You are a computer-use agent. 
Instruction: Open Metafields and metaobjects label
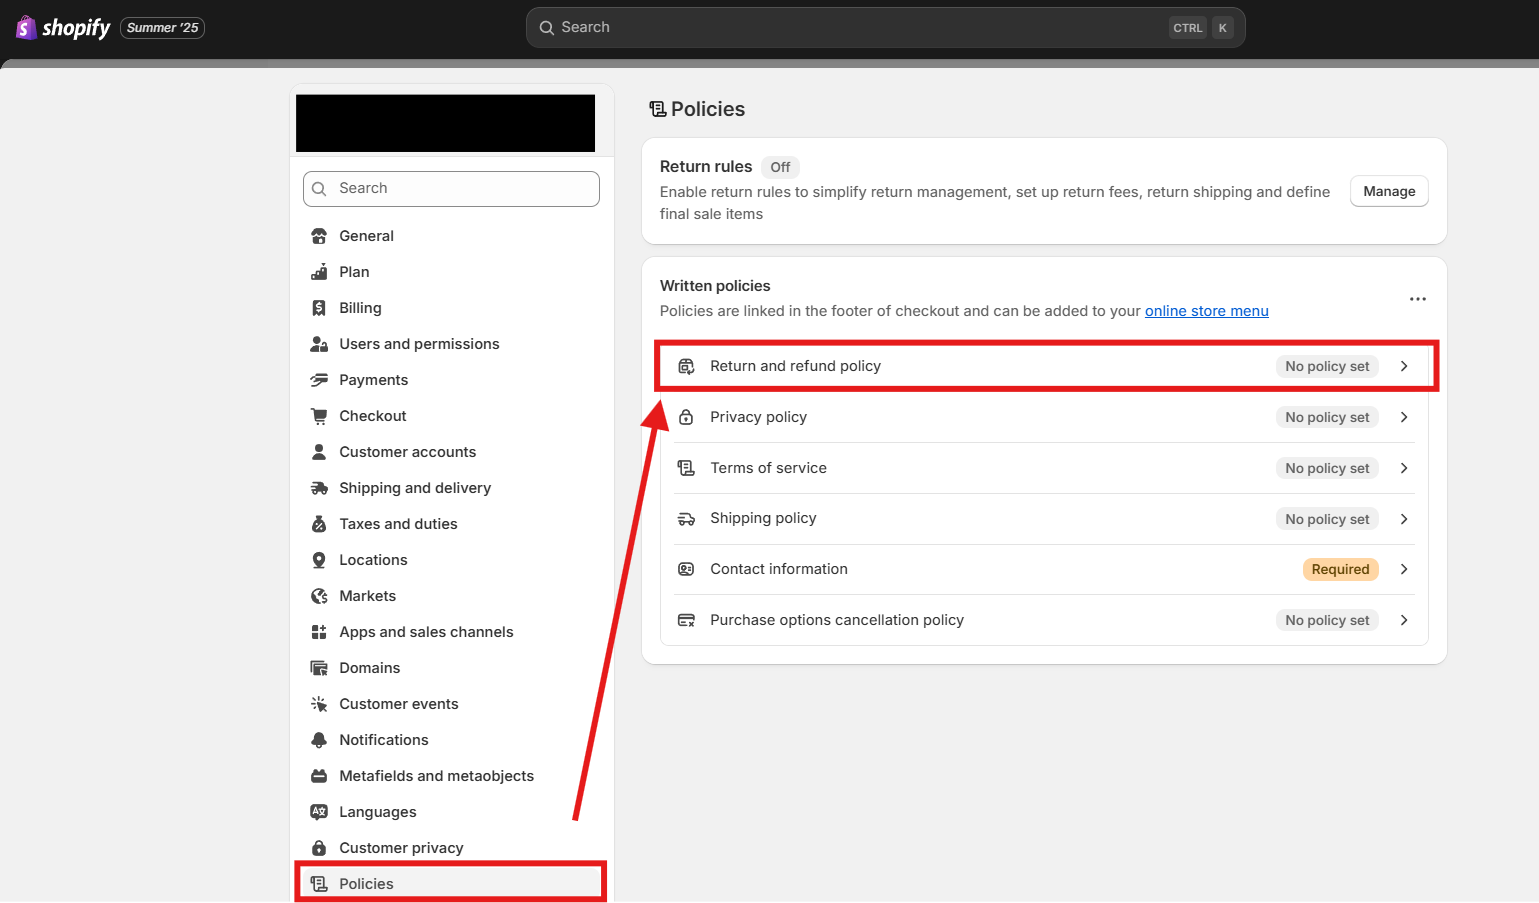coord(436,776)
